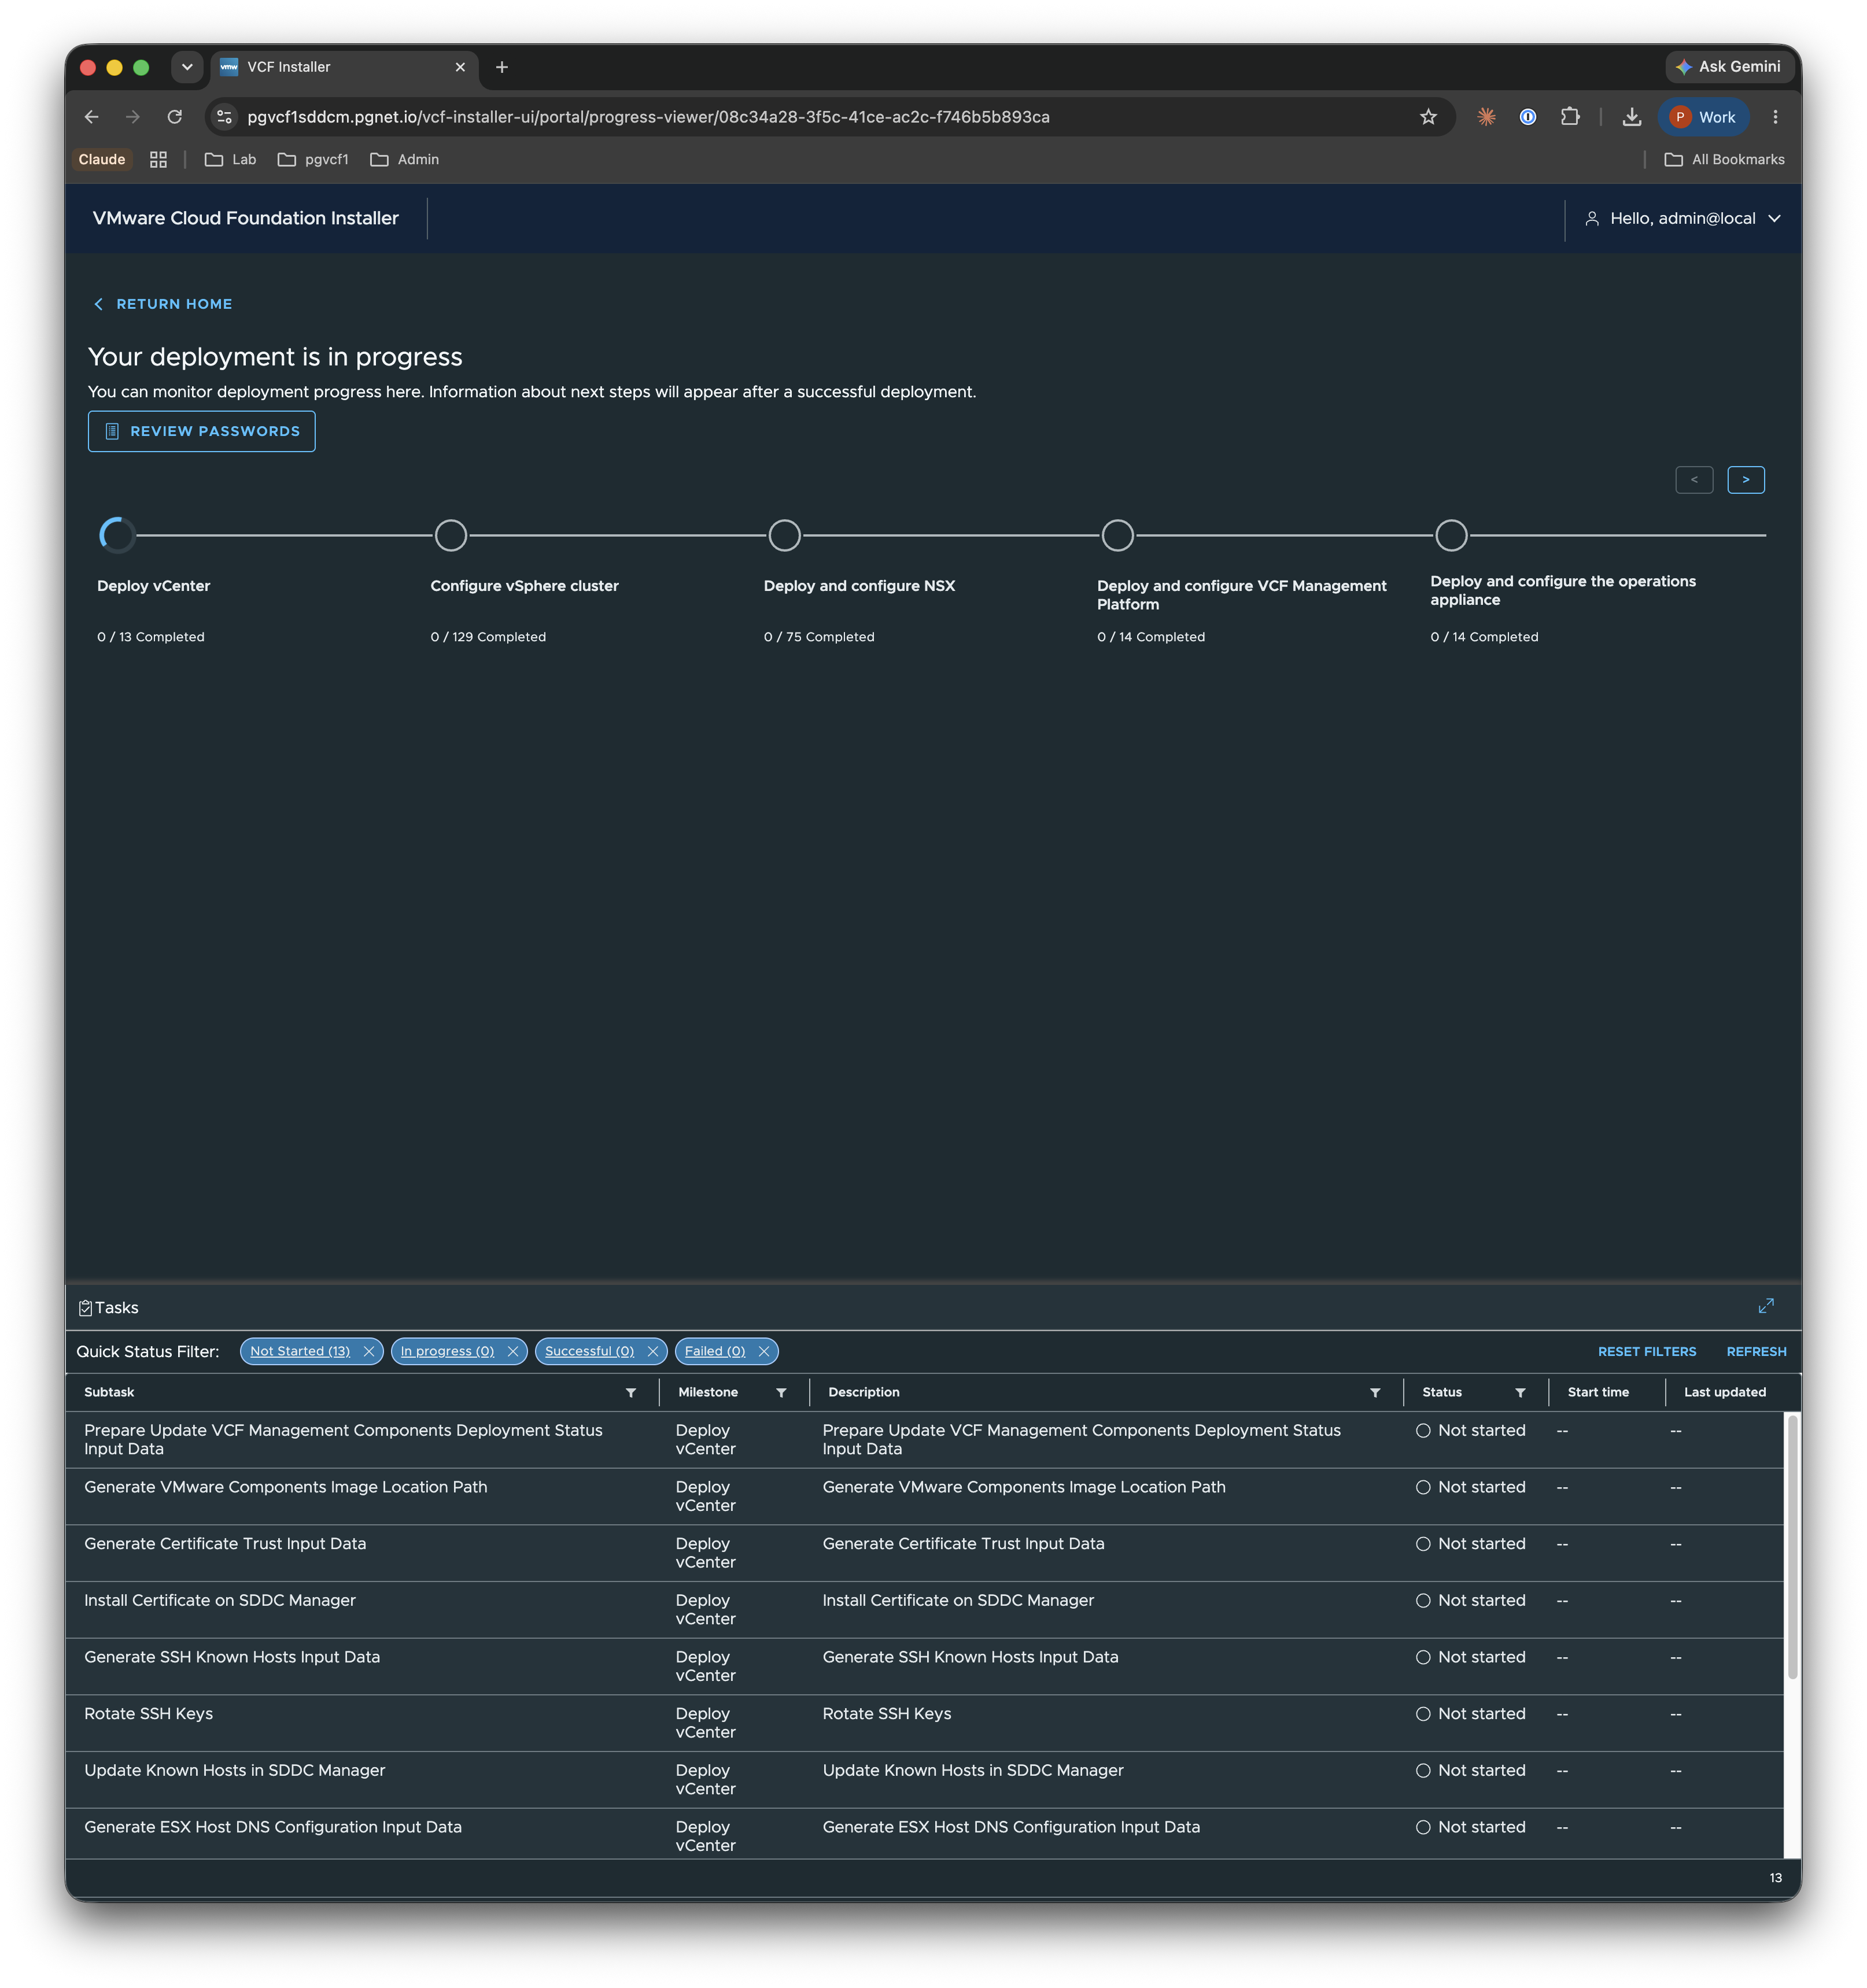Select the Failed (0) filter link
1867x1988 pixels.
pos(715,1351)
